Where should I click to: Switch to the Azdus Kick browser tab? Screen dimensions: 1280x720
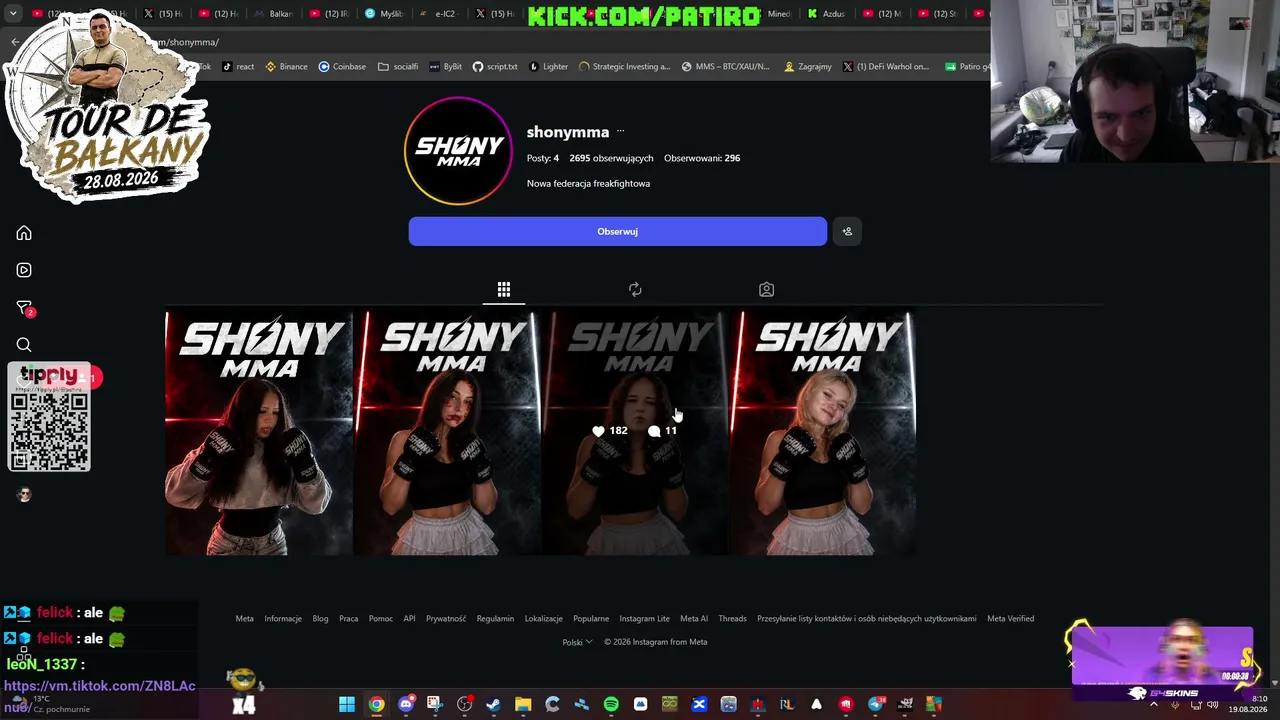(x=825, y=14)
